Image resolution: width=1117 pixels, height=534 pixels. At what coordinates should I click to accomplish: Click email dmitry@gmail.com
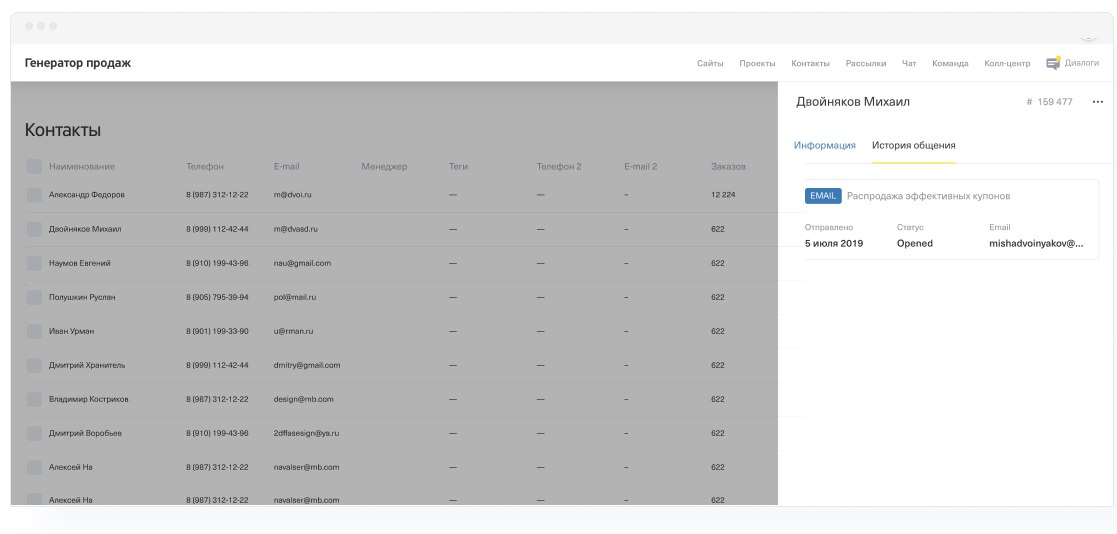pyautogui.click(x=307, y=365)
